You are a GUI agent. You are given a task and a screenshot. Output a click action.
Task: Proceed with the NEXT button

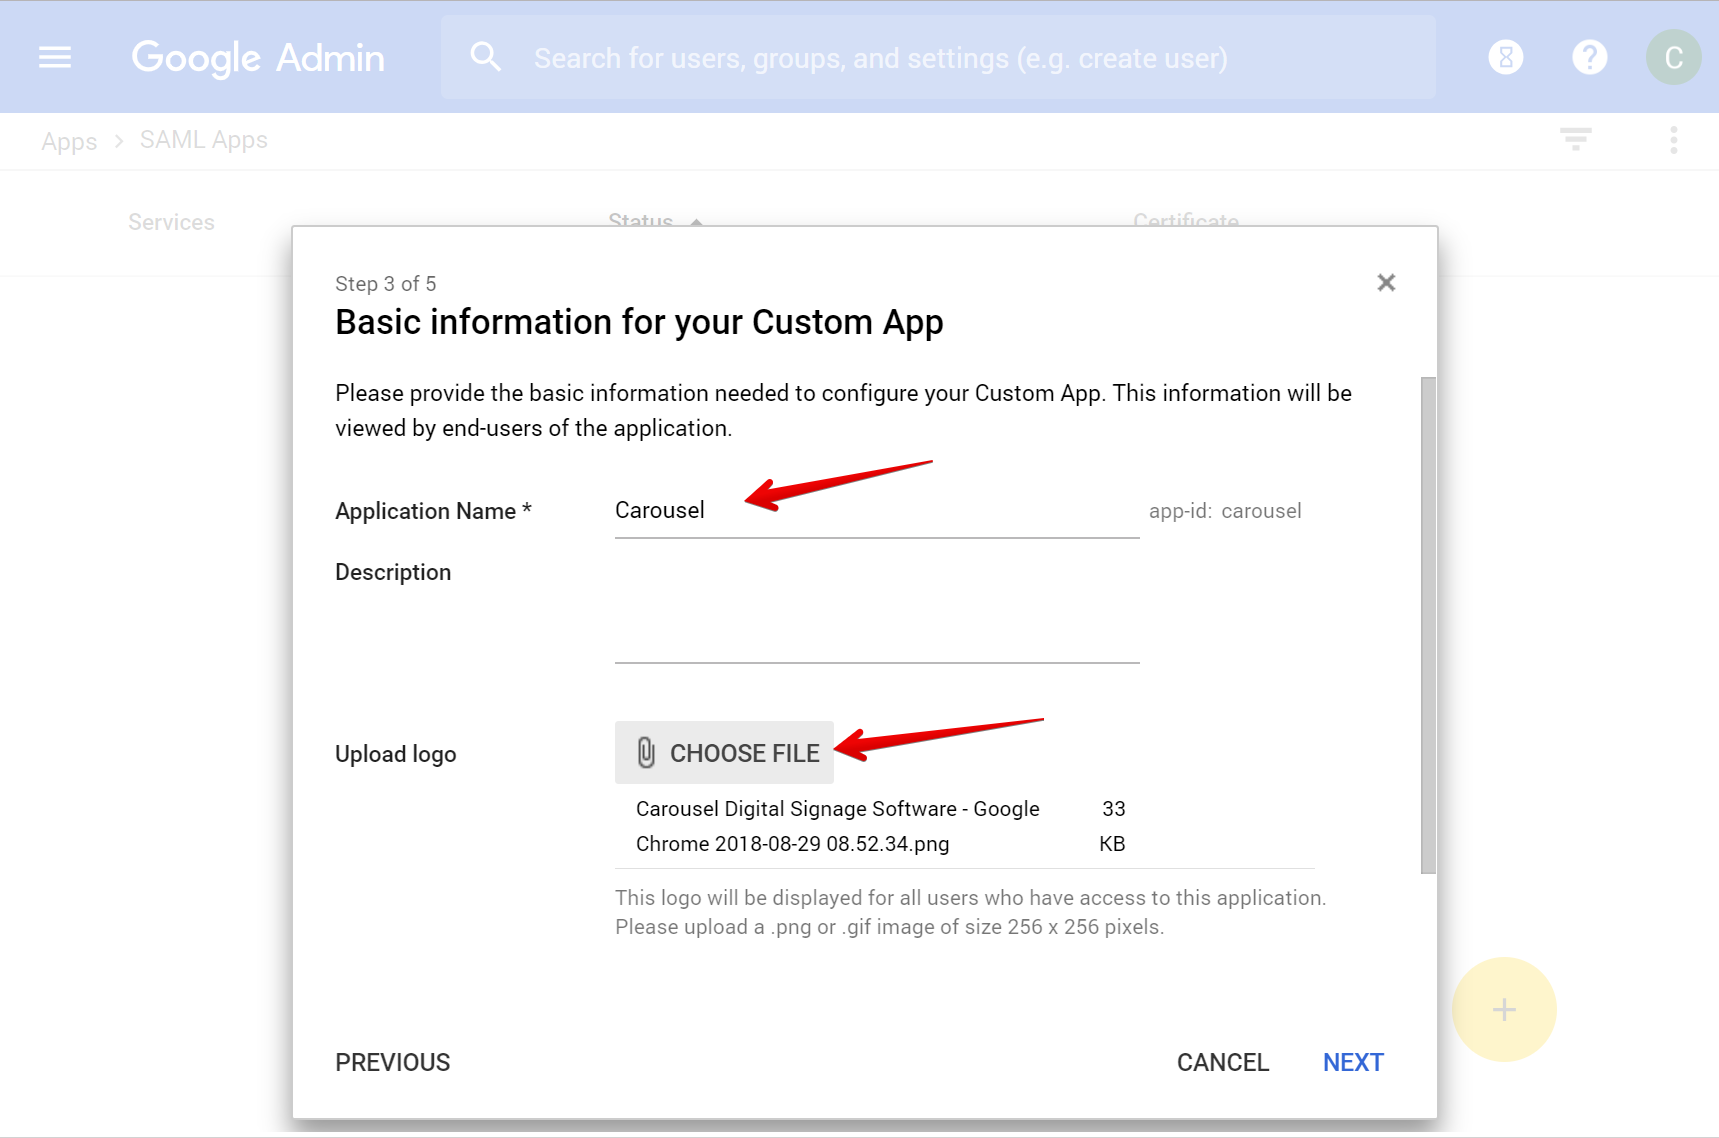tap(1353, 1062)
